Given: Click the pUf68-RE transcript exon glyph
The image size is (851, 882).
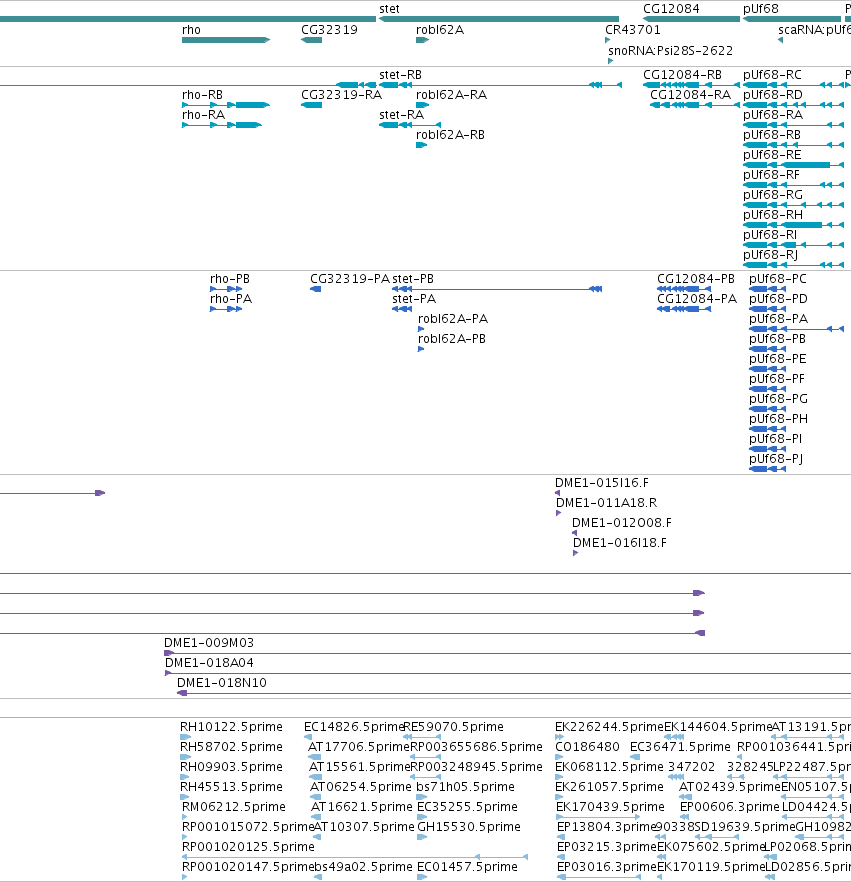Looking at the screenshot, I should click(793, 165).
